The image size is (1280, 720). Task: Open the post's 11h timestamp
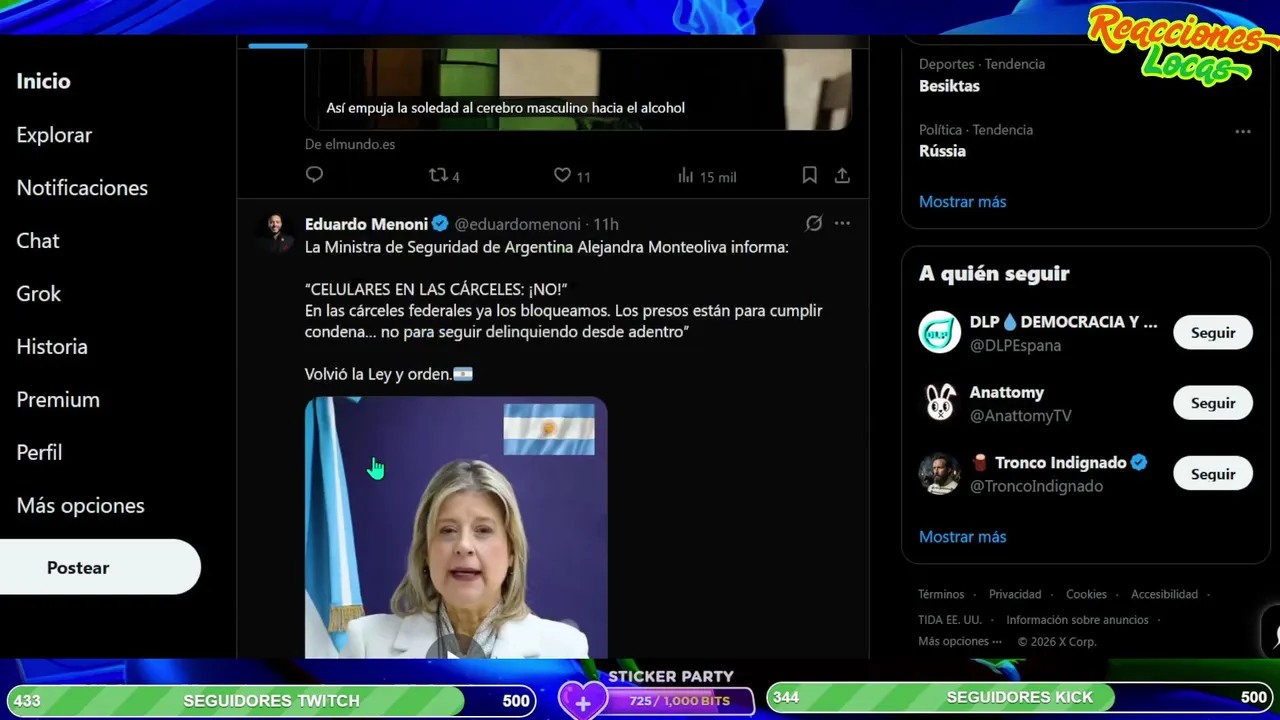point(606,224)
